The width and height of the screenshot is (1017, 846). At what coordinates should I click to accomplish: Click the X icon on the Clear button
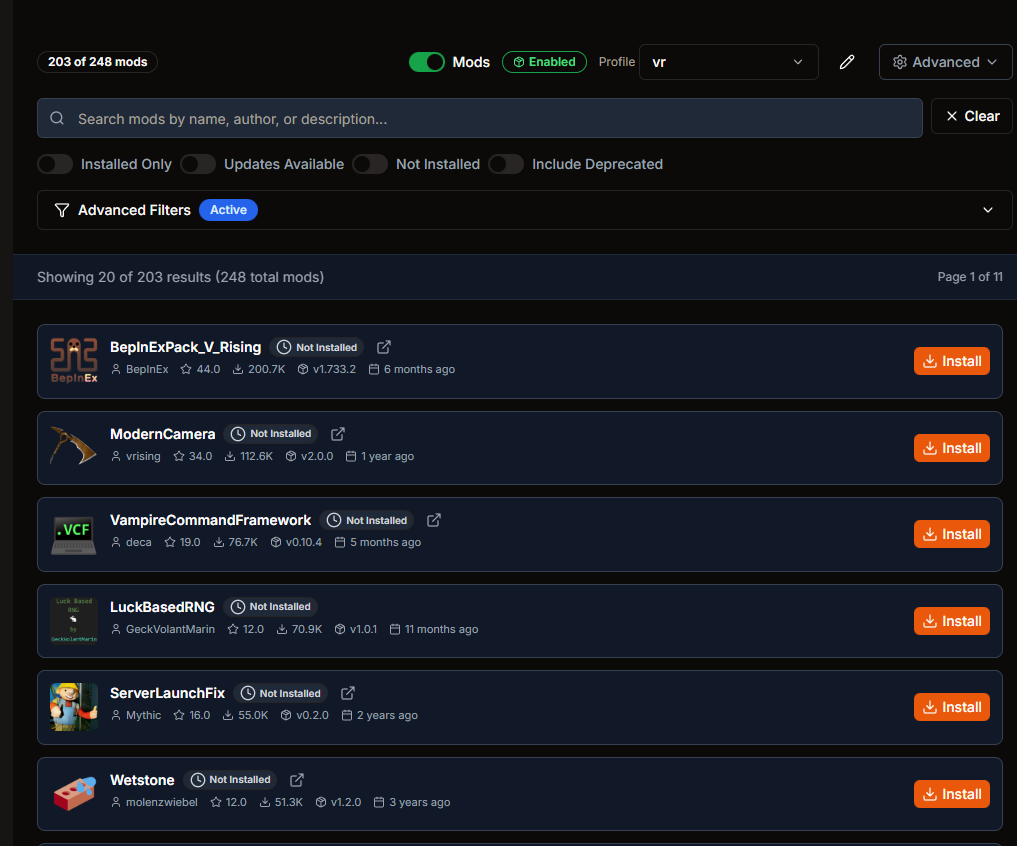950,116
